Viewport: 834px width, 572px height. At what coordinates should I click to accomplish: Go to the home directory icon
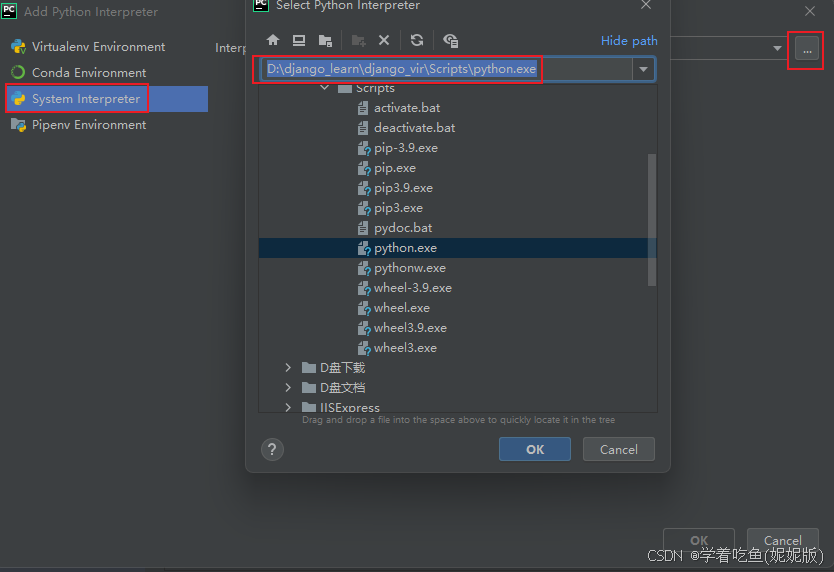tap(273, 40)
